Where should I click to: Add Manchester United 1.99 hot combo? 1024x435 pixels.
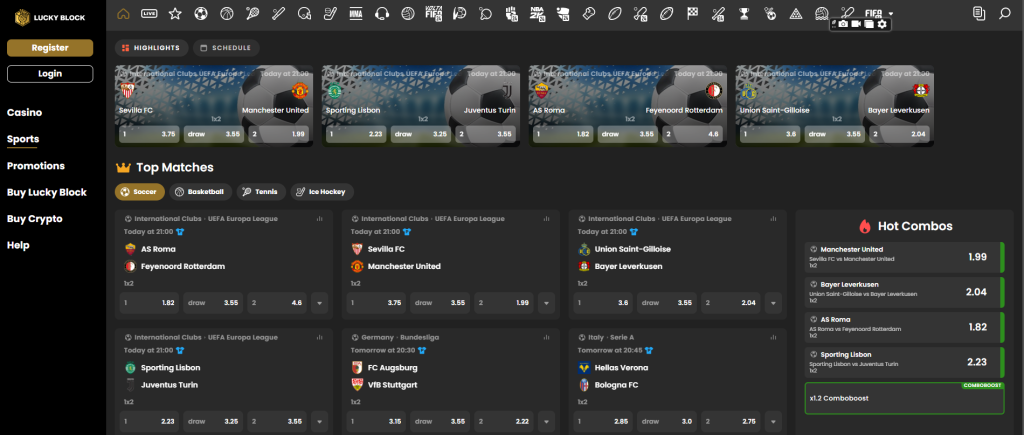click(x=904, y=257)
